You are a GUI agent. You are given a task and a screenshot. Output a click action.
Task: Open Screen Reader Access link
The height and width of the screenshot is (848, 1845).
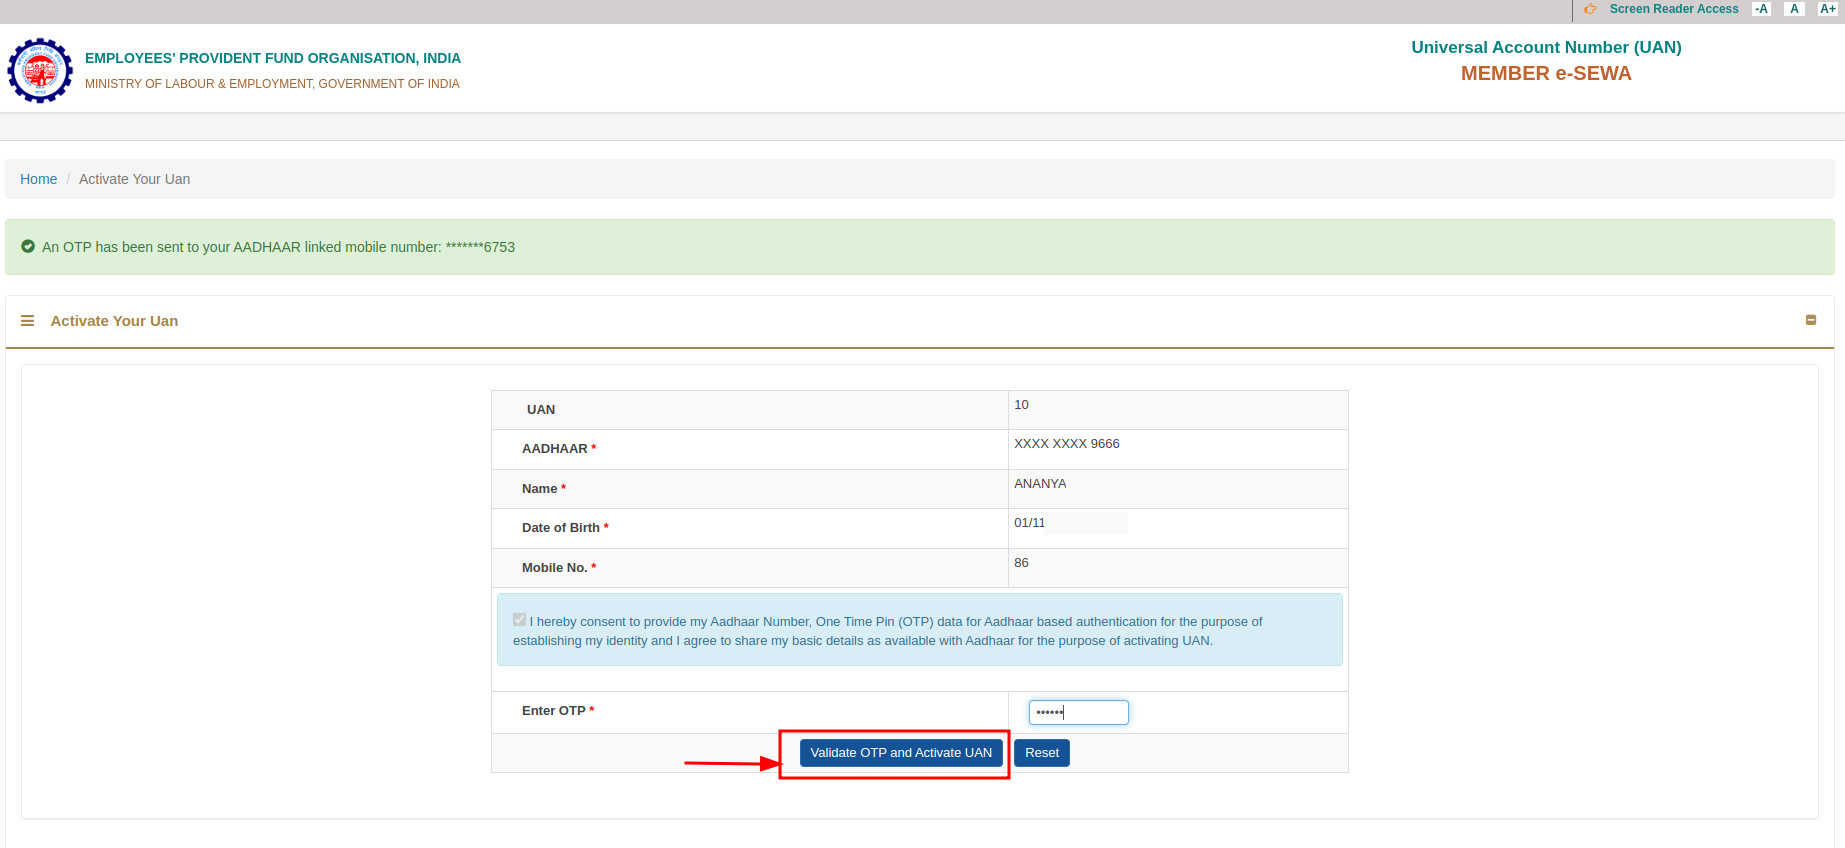click(x=1674, y=9)
